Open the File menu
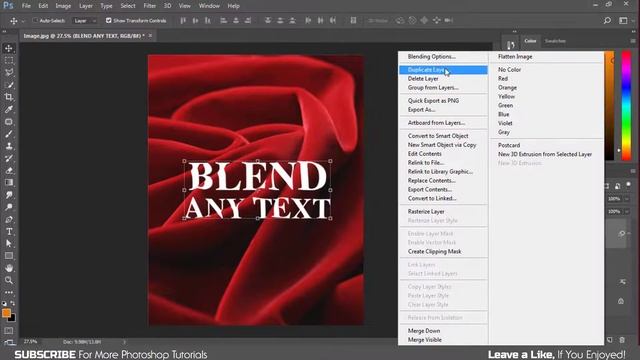The image size is (640, 360). click(x=26, y=6)
